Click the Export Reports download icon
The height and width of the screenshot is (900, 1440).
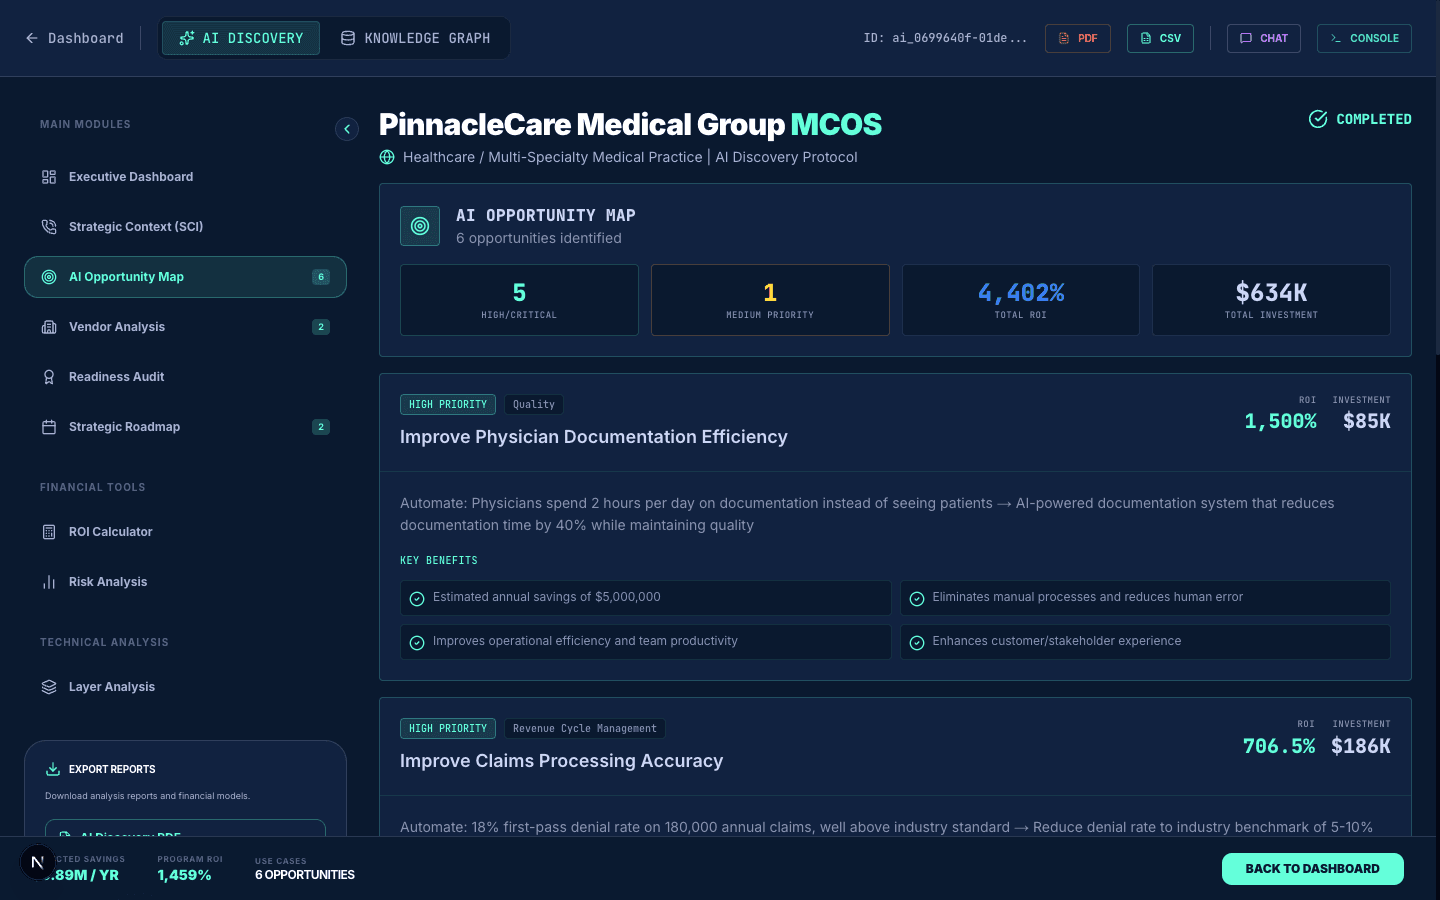53,769
